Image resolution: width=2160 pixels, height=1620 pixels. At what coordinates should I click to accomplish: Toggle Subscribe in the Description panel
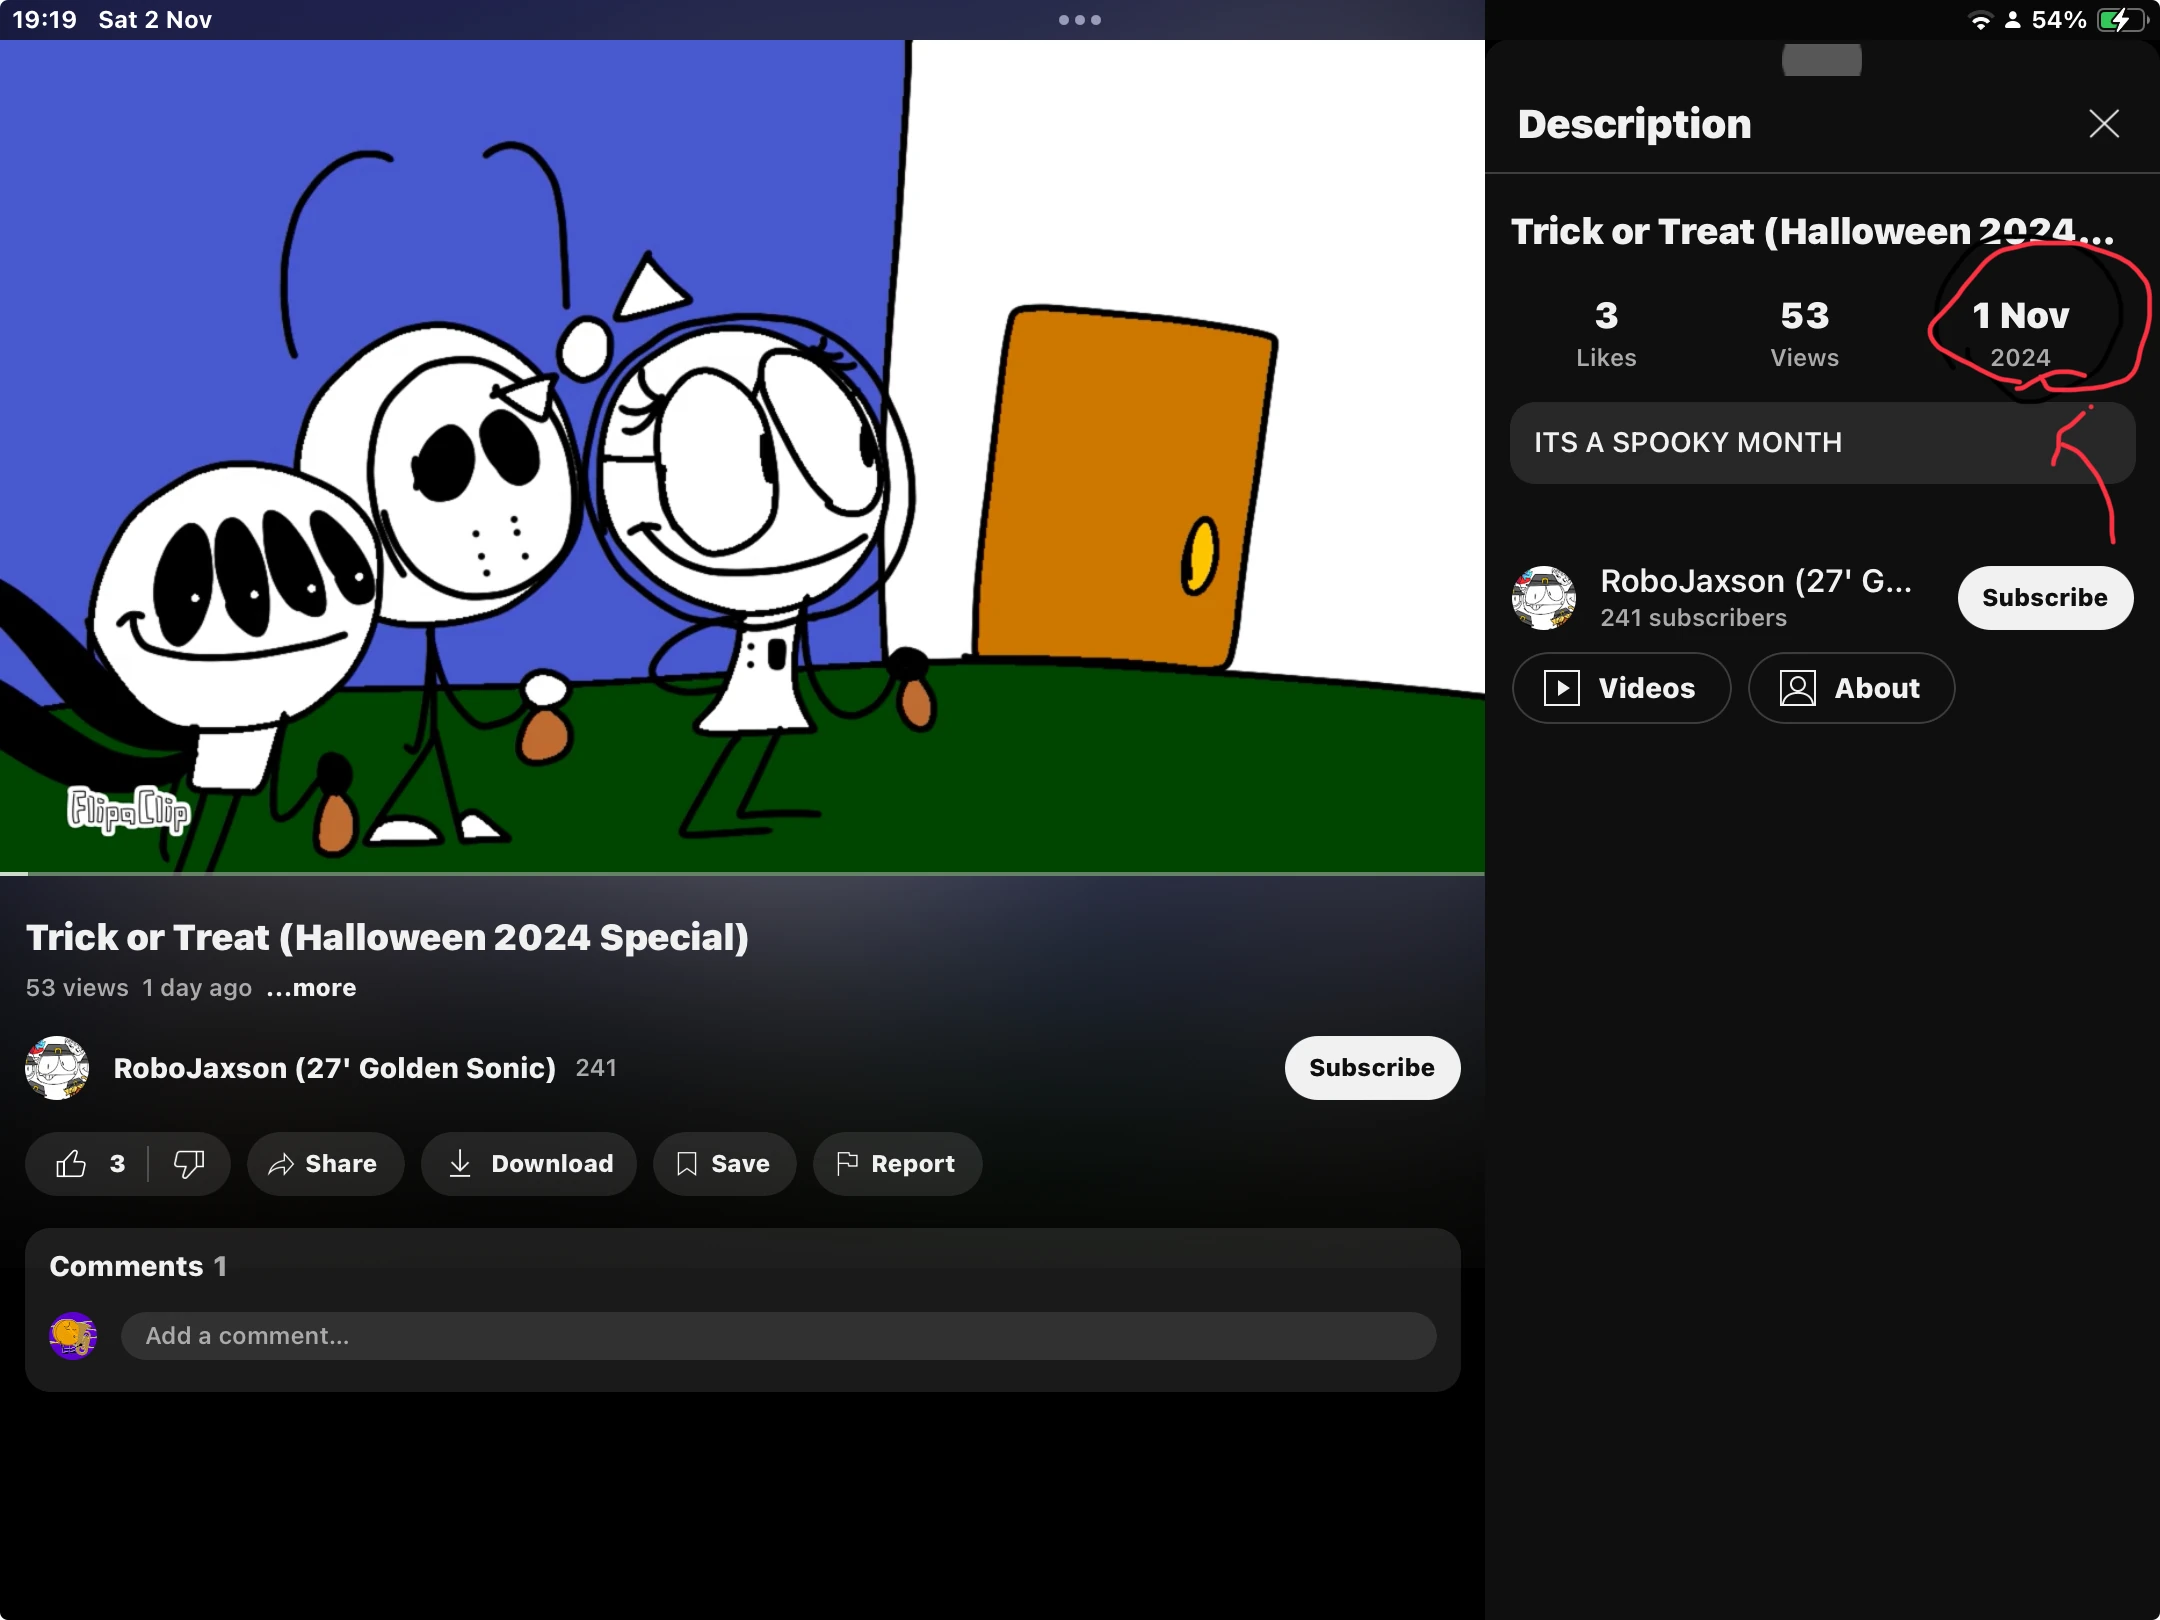[x=2044, y=598]
